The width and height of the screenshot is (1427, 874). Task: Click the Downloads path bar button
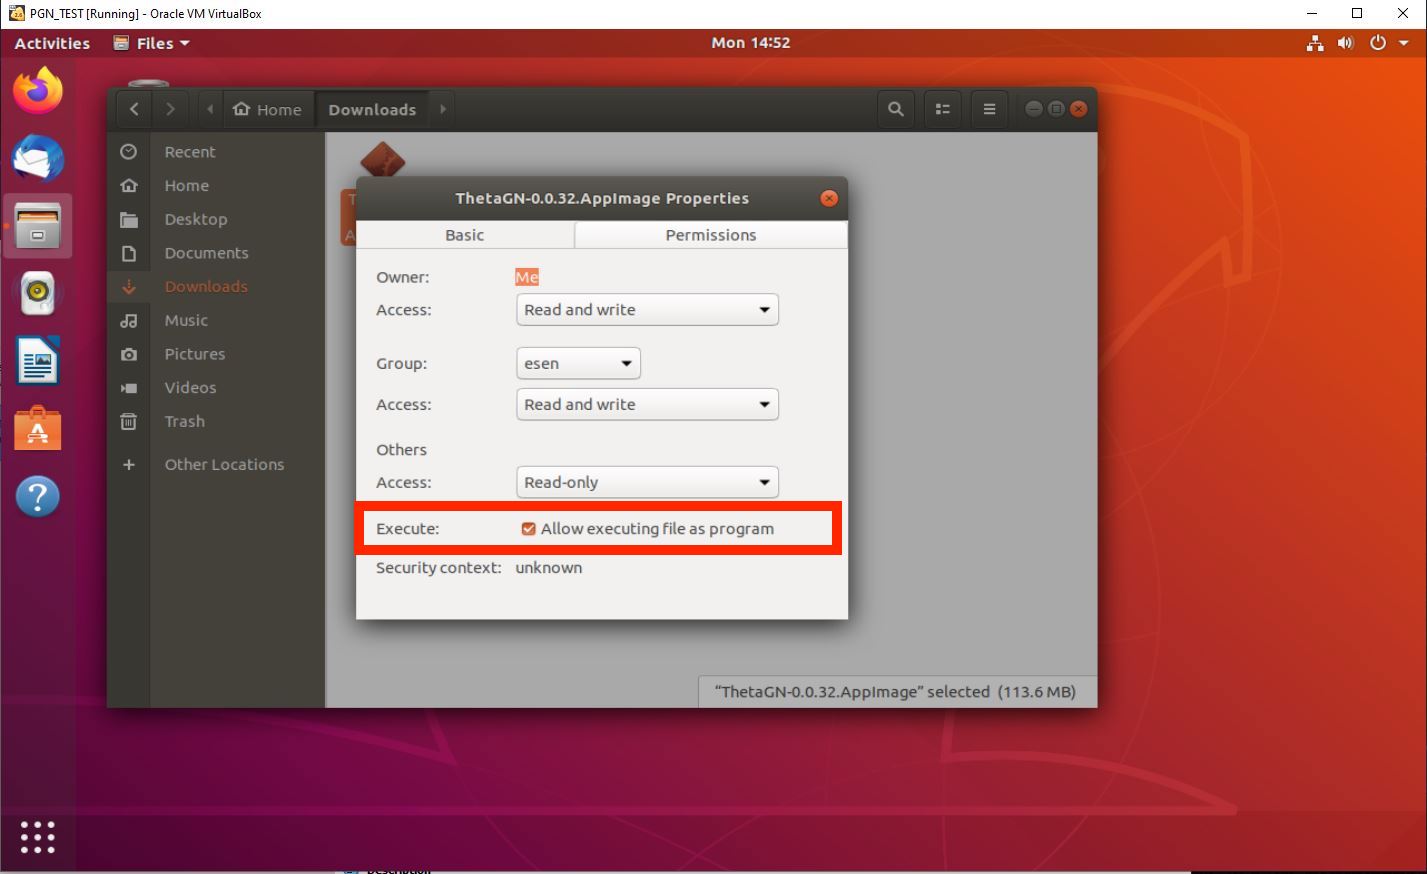372,109
